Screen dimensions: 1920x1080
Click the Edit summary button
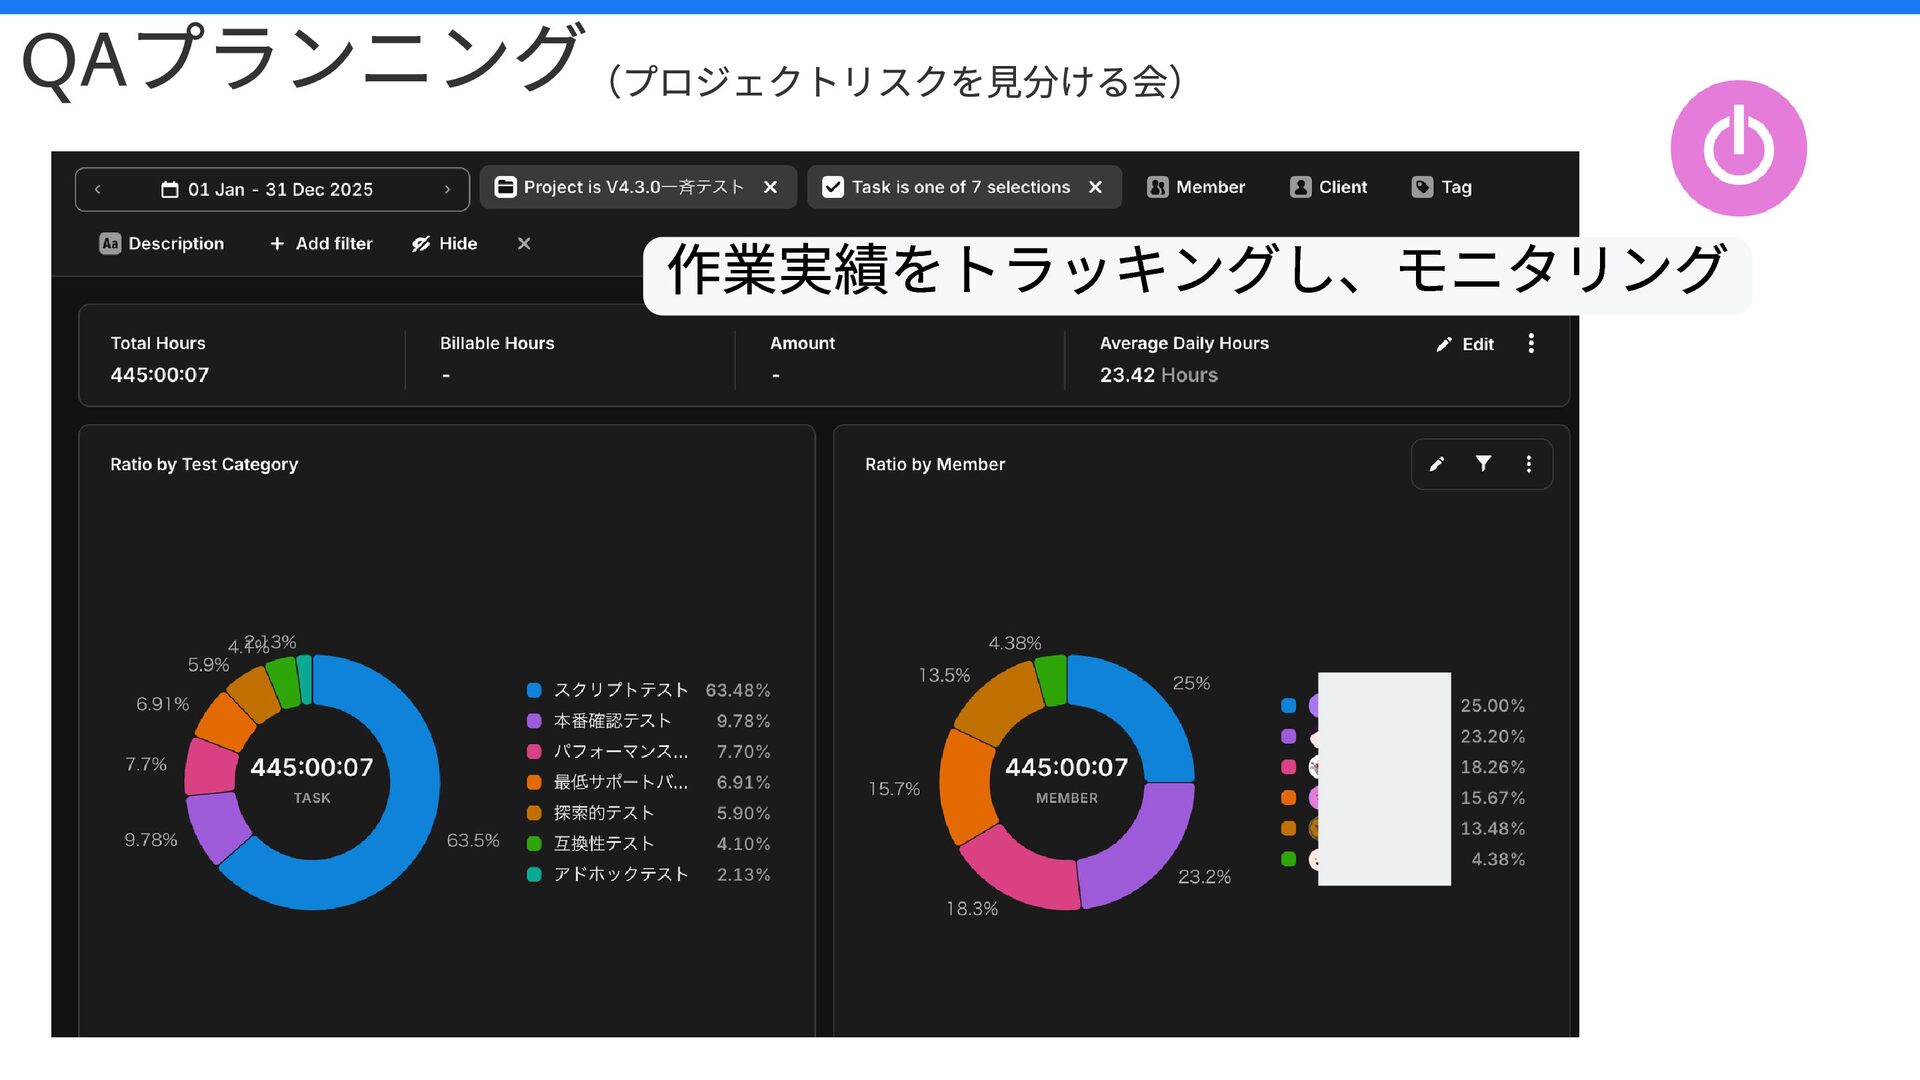tap(1465, 344)
